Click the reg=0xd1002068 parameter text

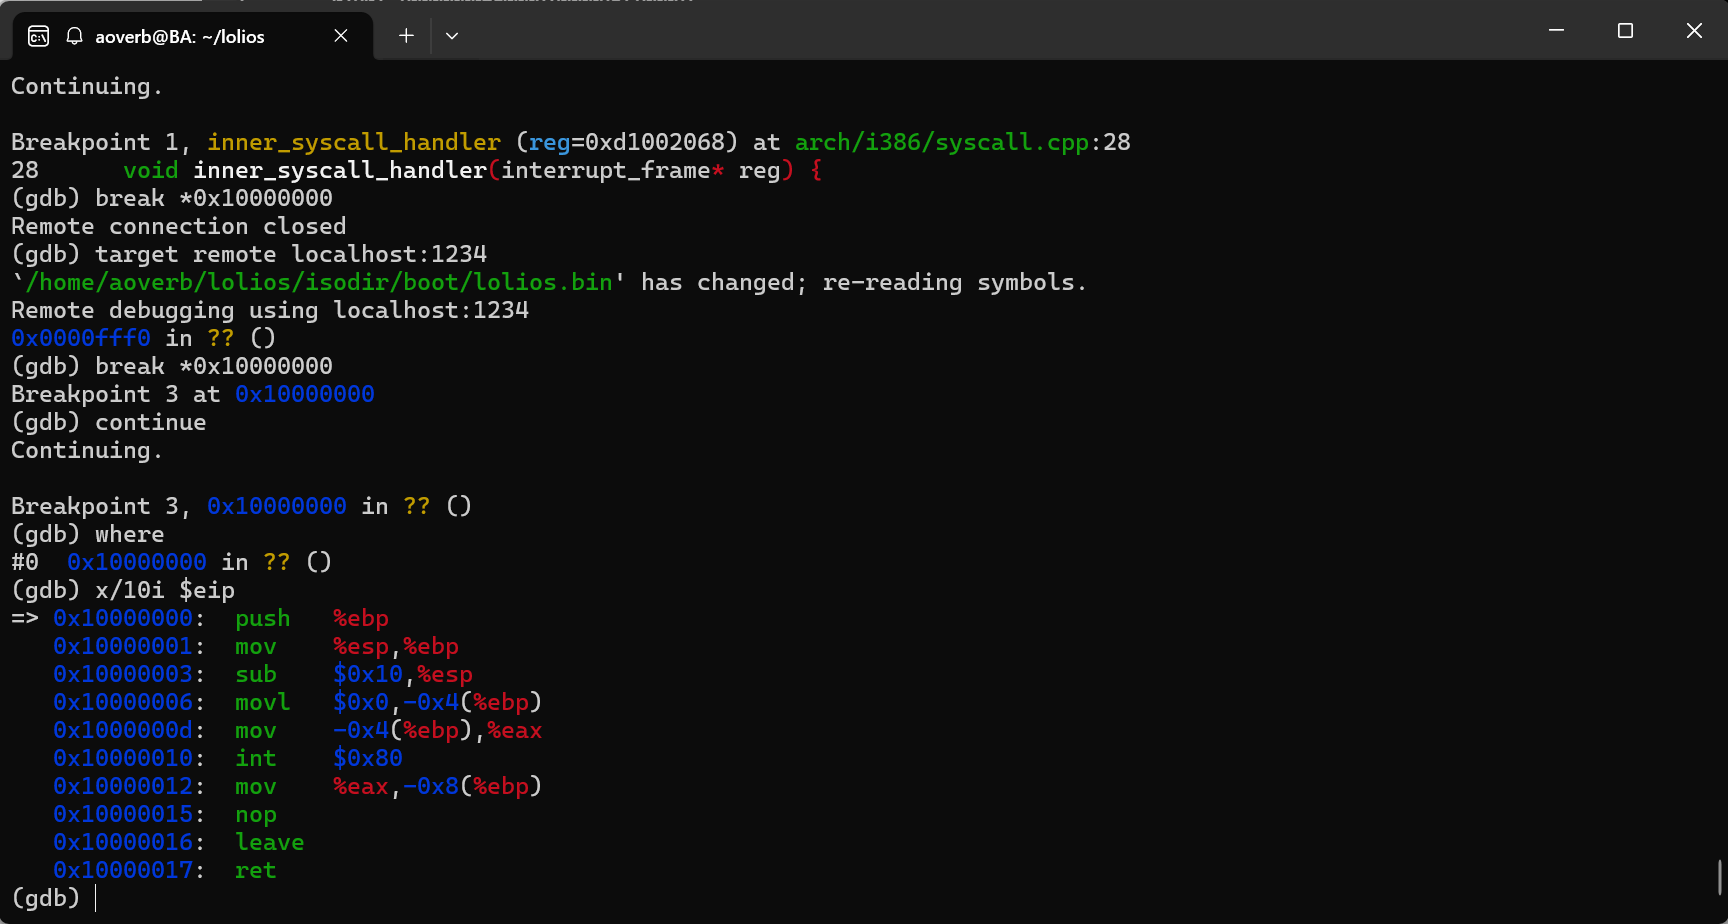pyautogui.click(x=626, y=142)
